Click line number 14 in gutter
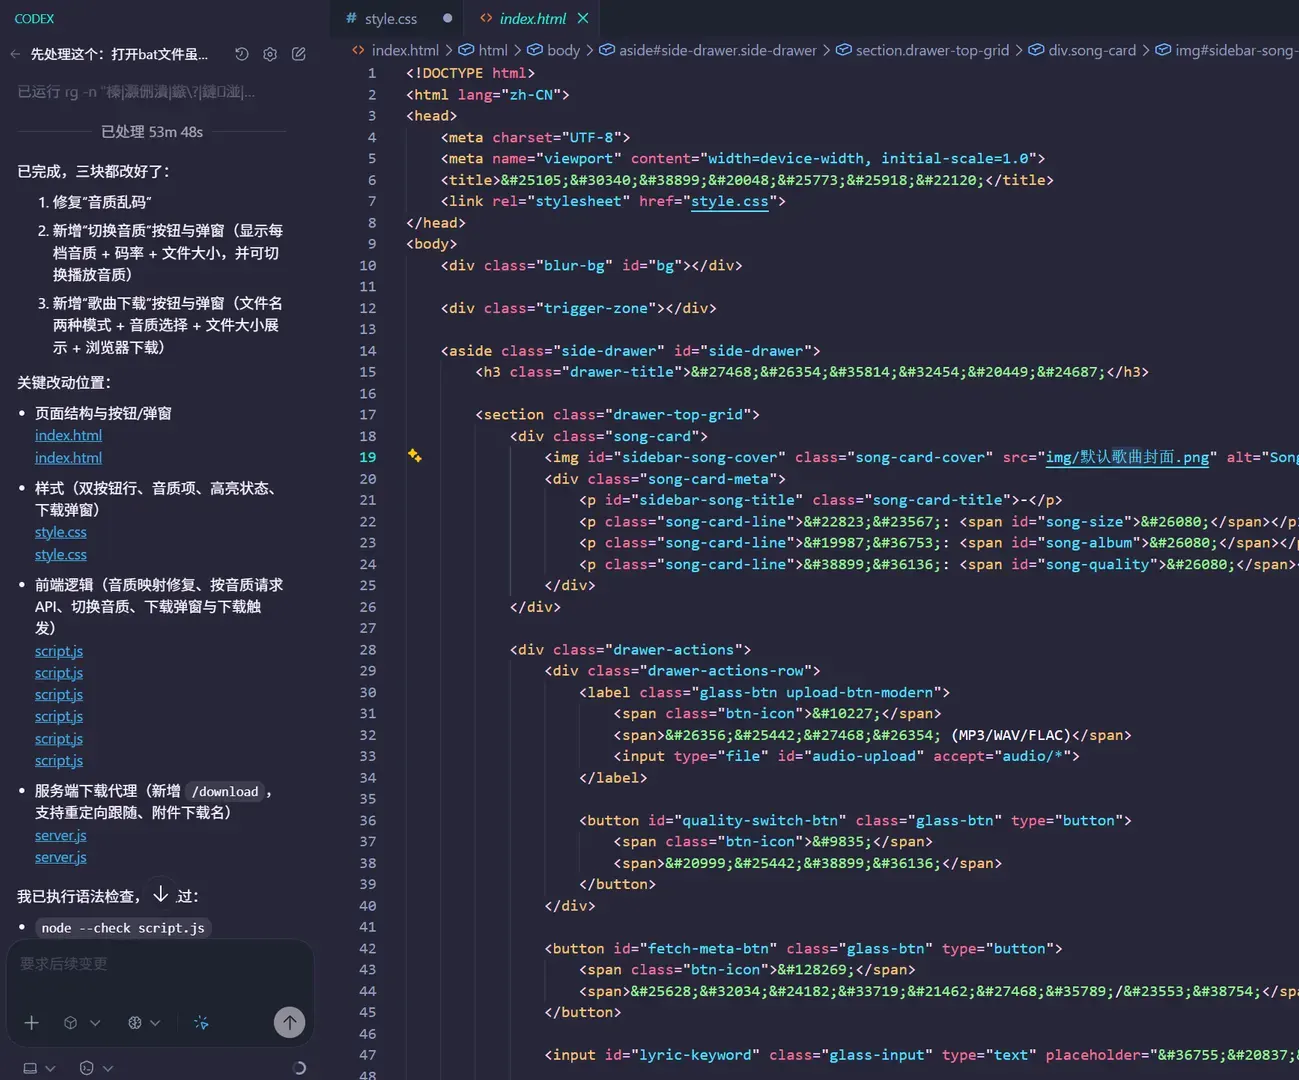 click(x=368, y=351)
